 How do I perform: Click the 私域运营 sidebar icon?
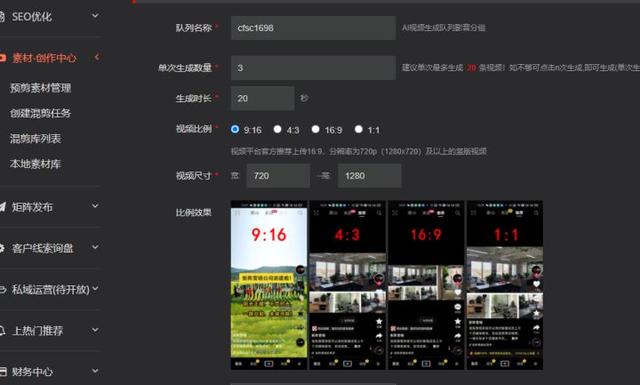pos(2,289)
